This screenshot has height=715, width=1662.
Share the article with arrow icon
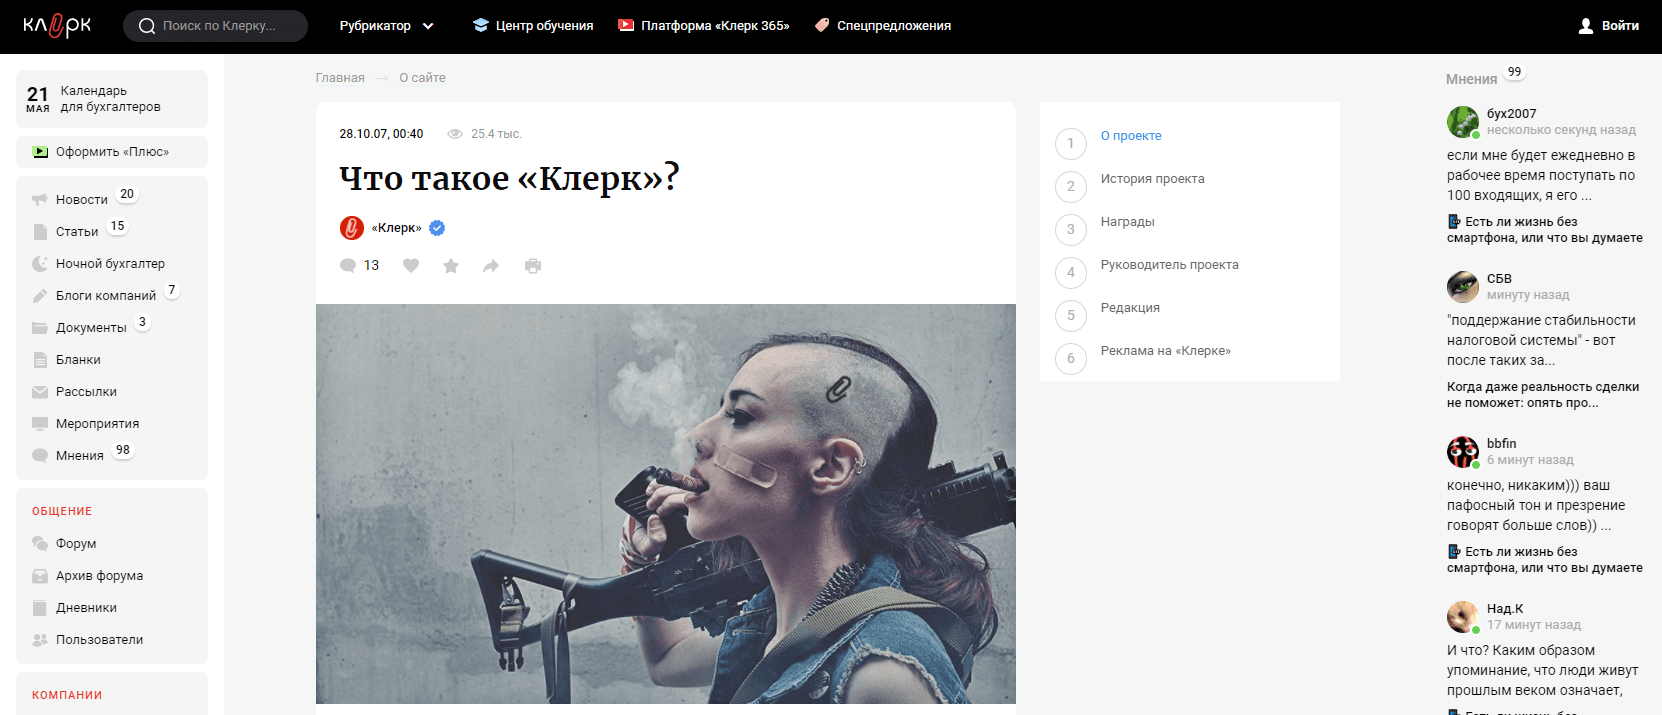pos(491,265)
